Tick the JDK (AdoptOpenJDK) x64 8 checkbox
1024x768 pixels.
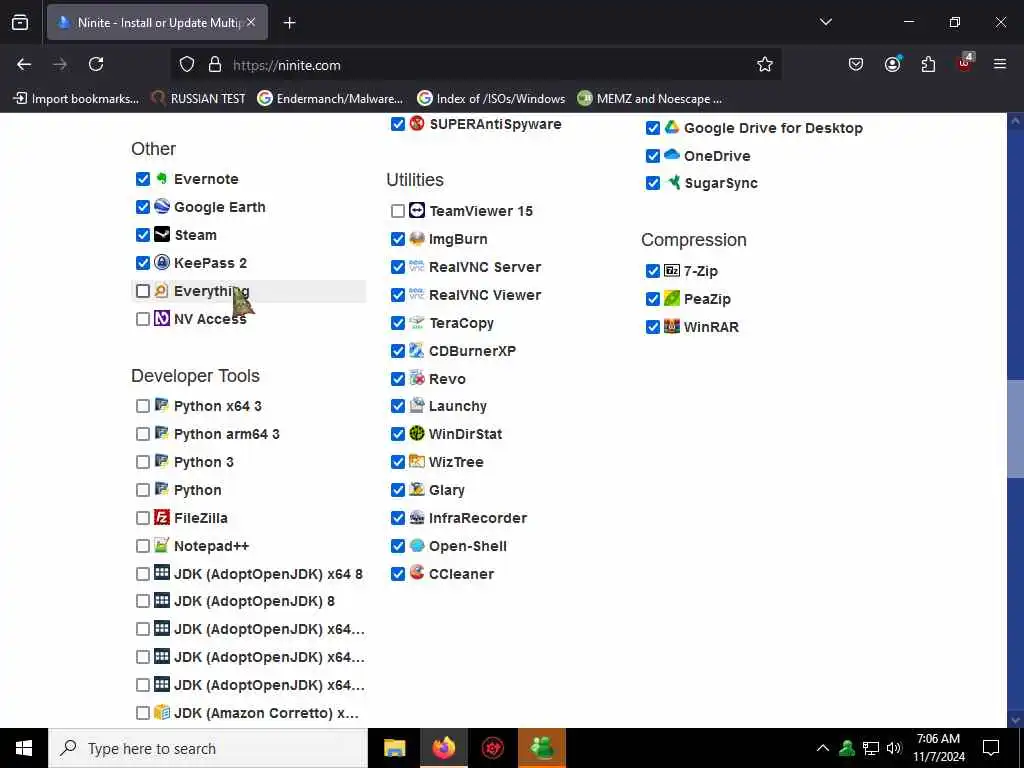click(x=143, y=573)
